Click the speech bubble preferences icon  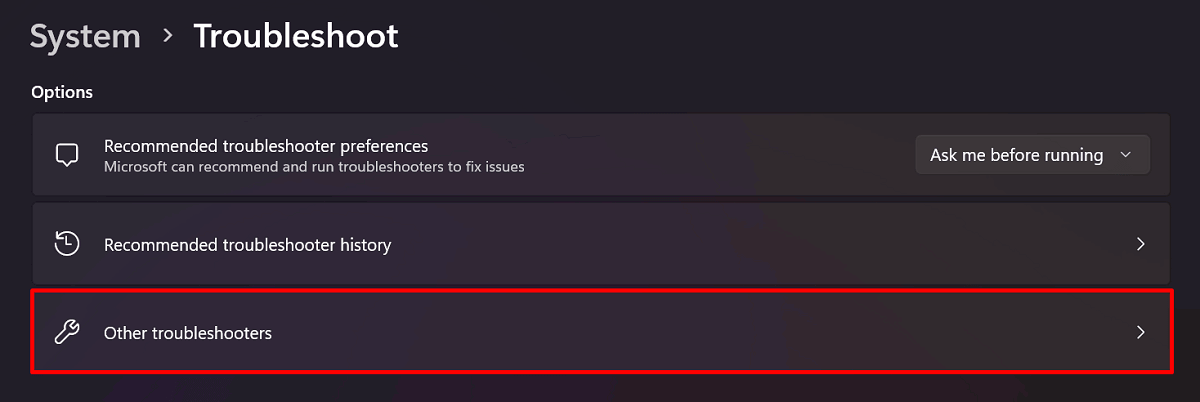(67, 155)
